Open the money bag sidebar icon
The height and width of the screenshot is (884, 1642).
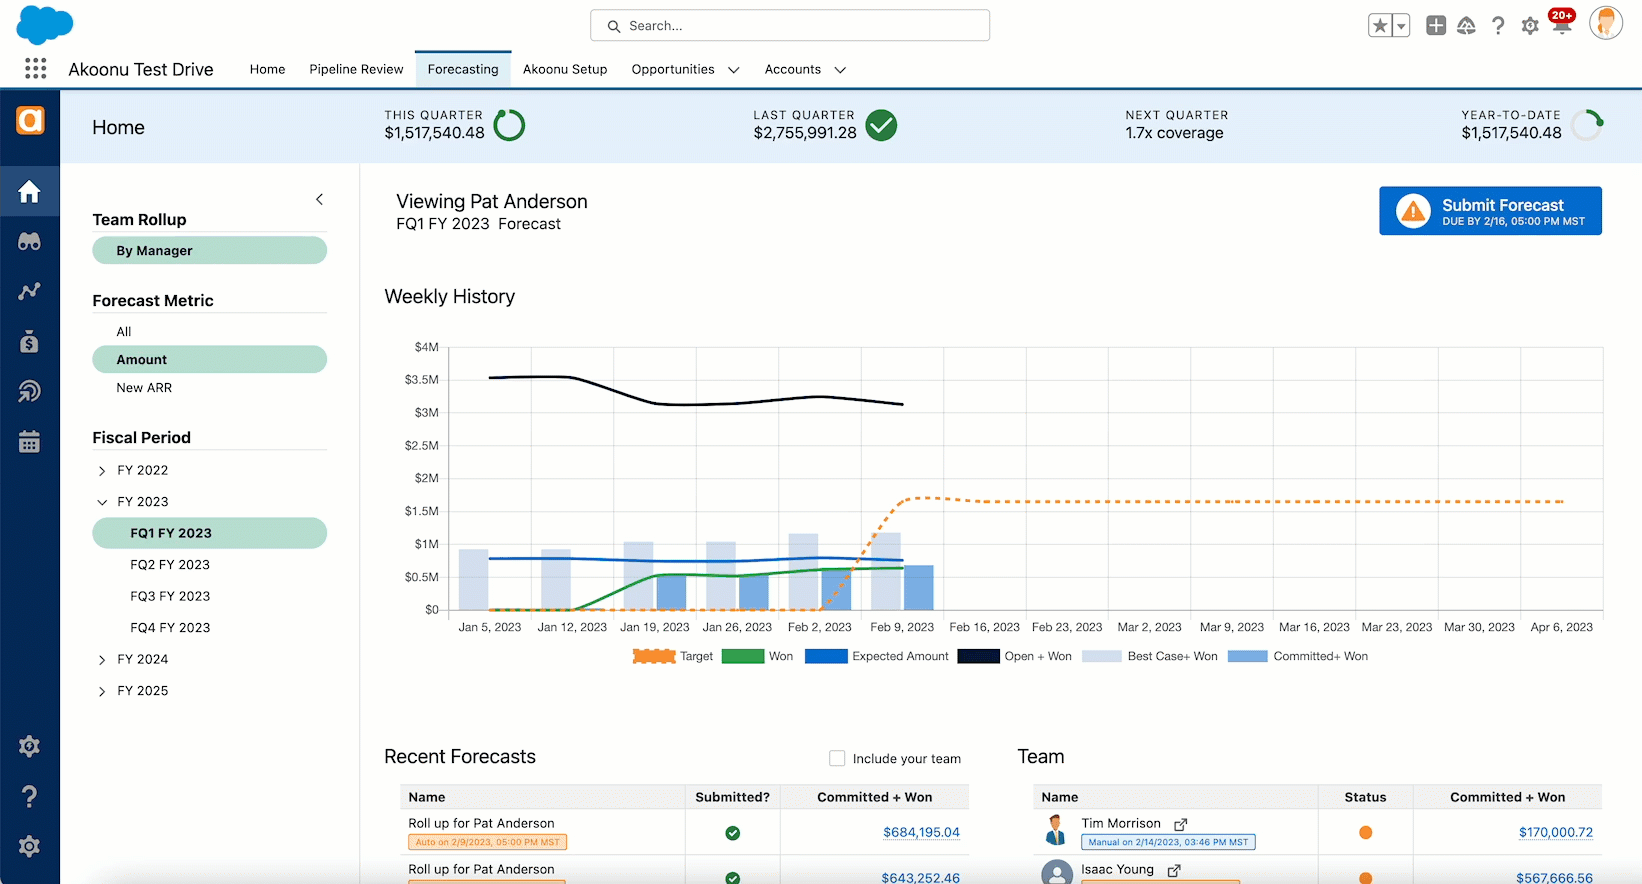[29, 342]
